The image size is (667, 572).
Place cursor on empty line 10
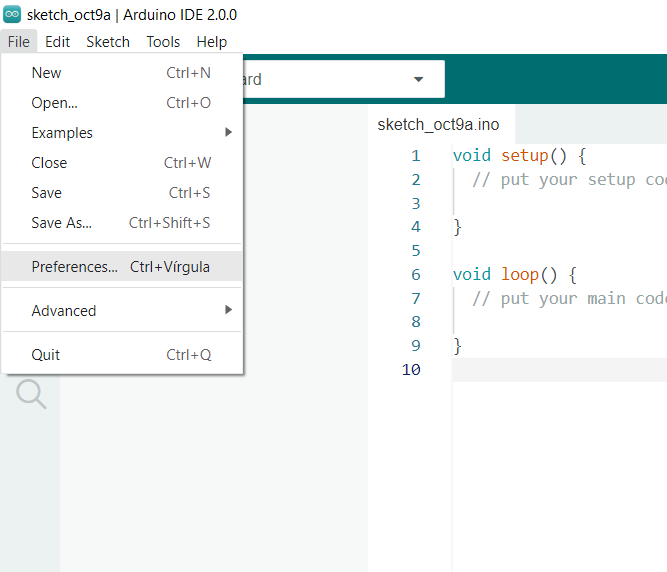(x=560, y=370)
